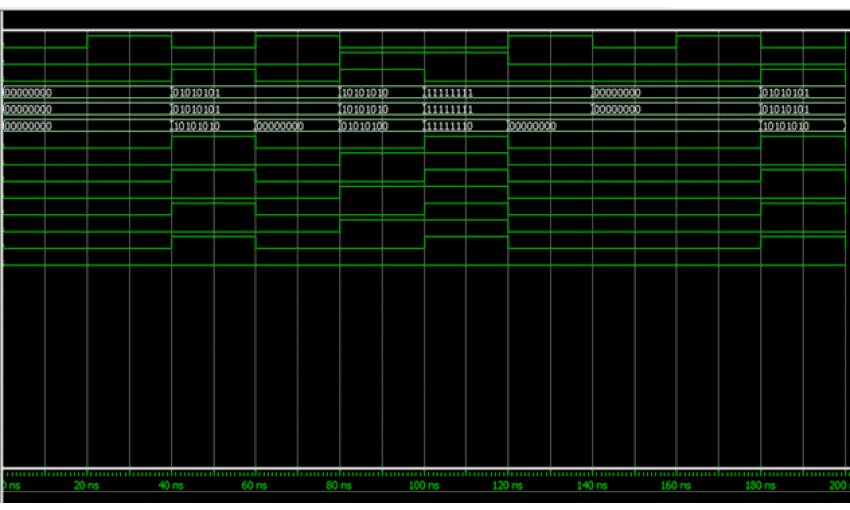This screenshot has width=850, height=510.
Task: Click the 60 ns time ruler label
Action: [255, 485]
